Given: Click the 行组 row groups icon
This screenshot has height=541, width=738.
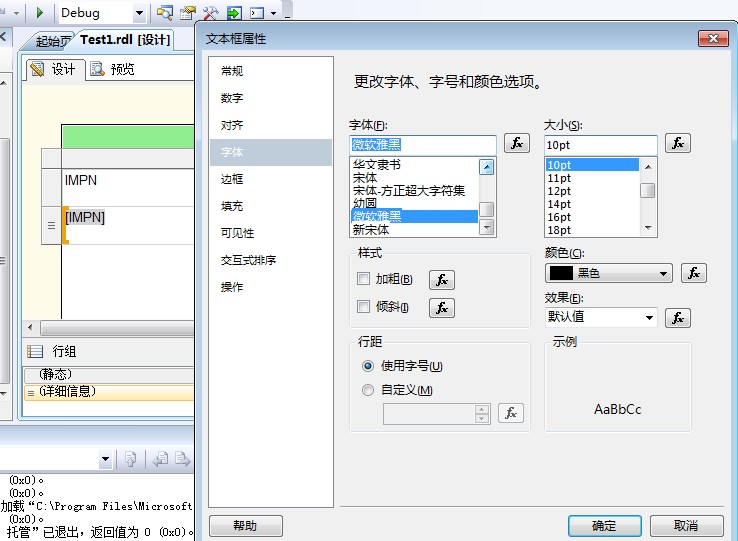Looking at the screenshot, I should coord(35,351).
